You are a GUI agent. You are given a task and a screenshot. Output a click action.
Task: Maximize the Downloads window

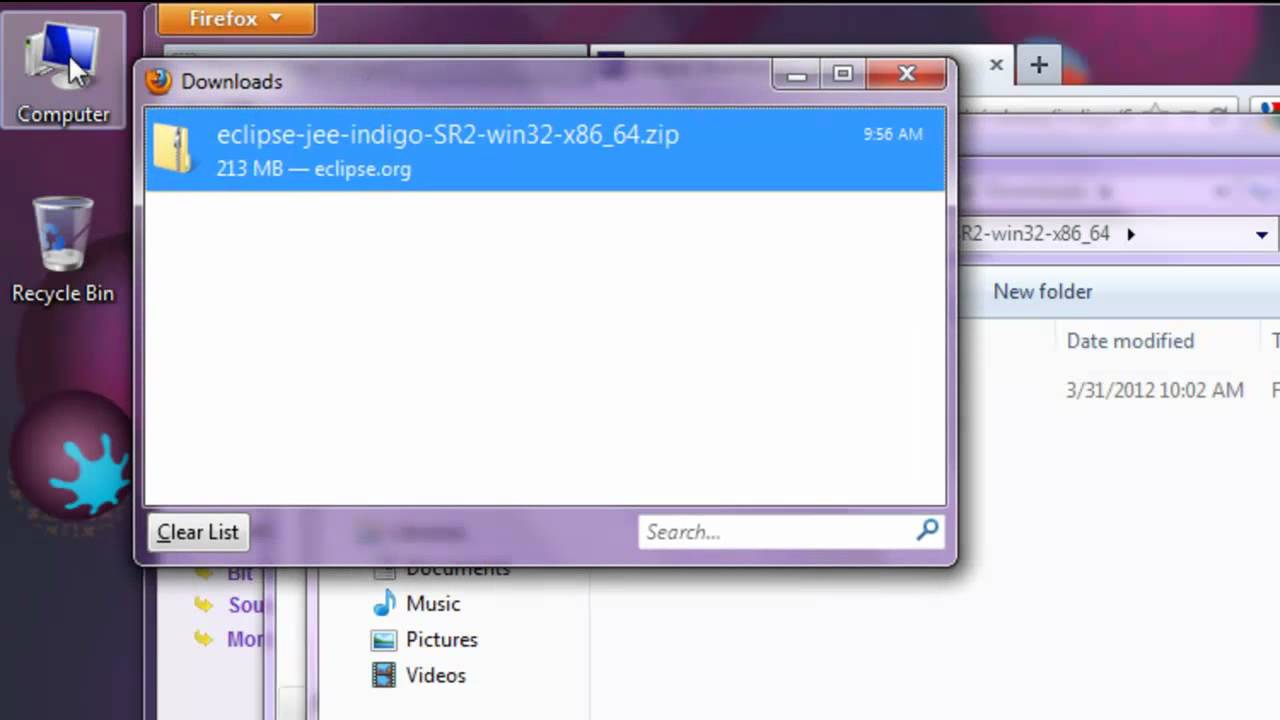click(x=843, y=75)
